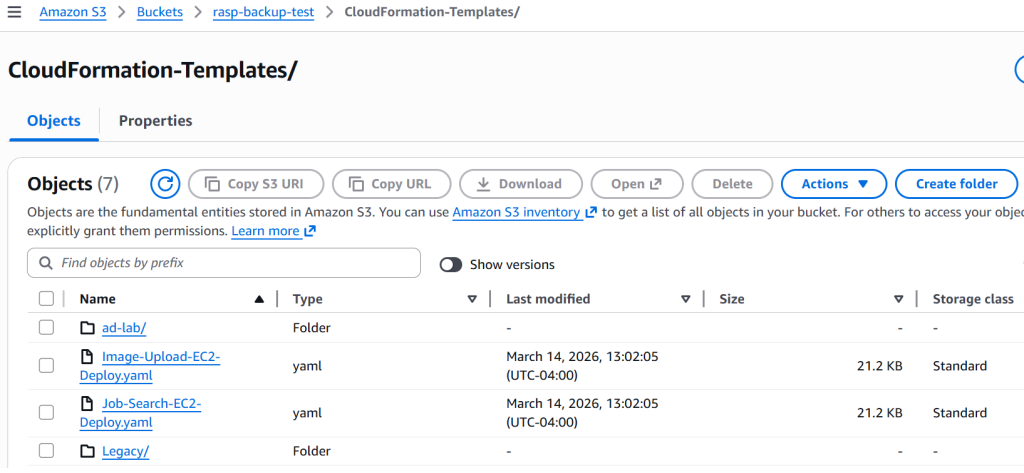1024x473 pixels.
Task: Click the search magnifier icon
Action: coord(45,263)
